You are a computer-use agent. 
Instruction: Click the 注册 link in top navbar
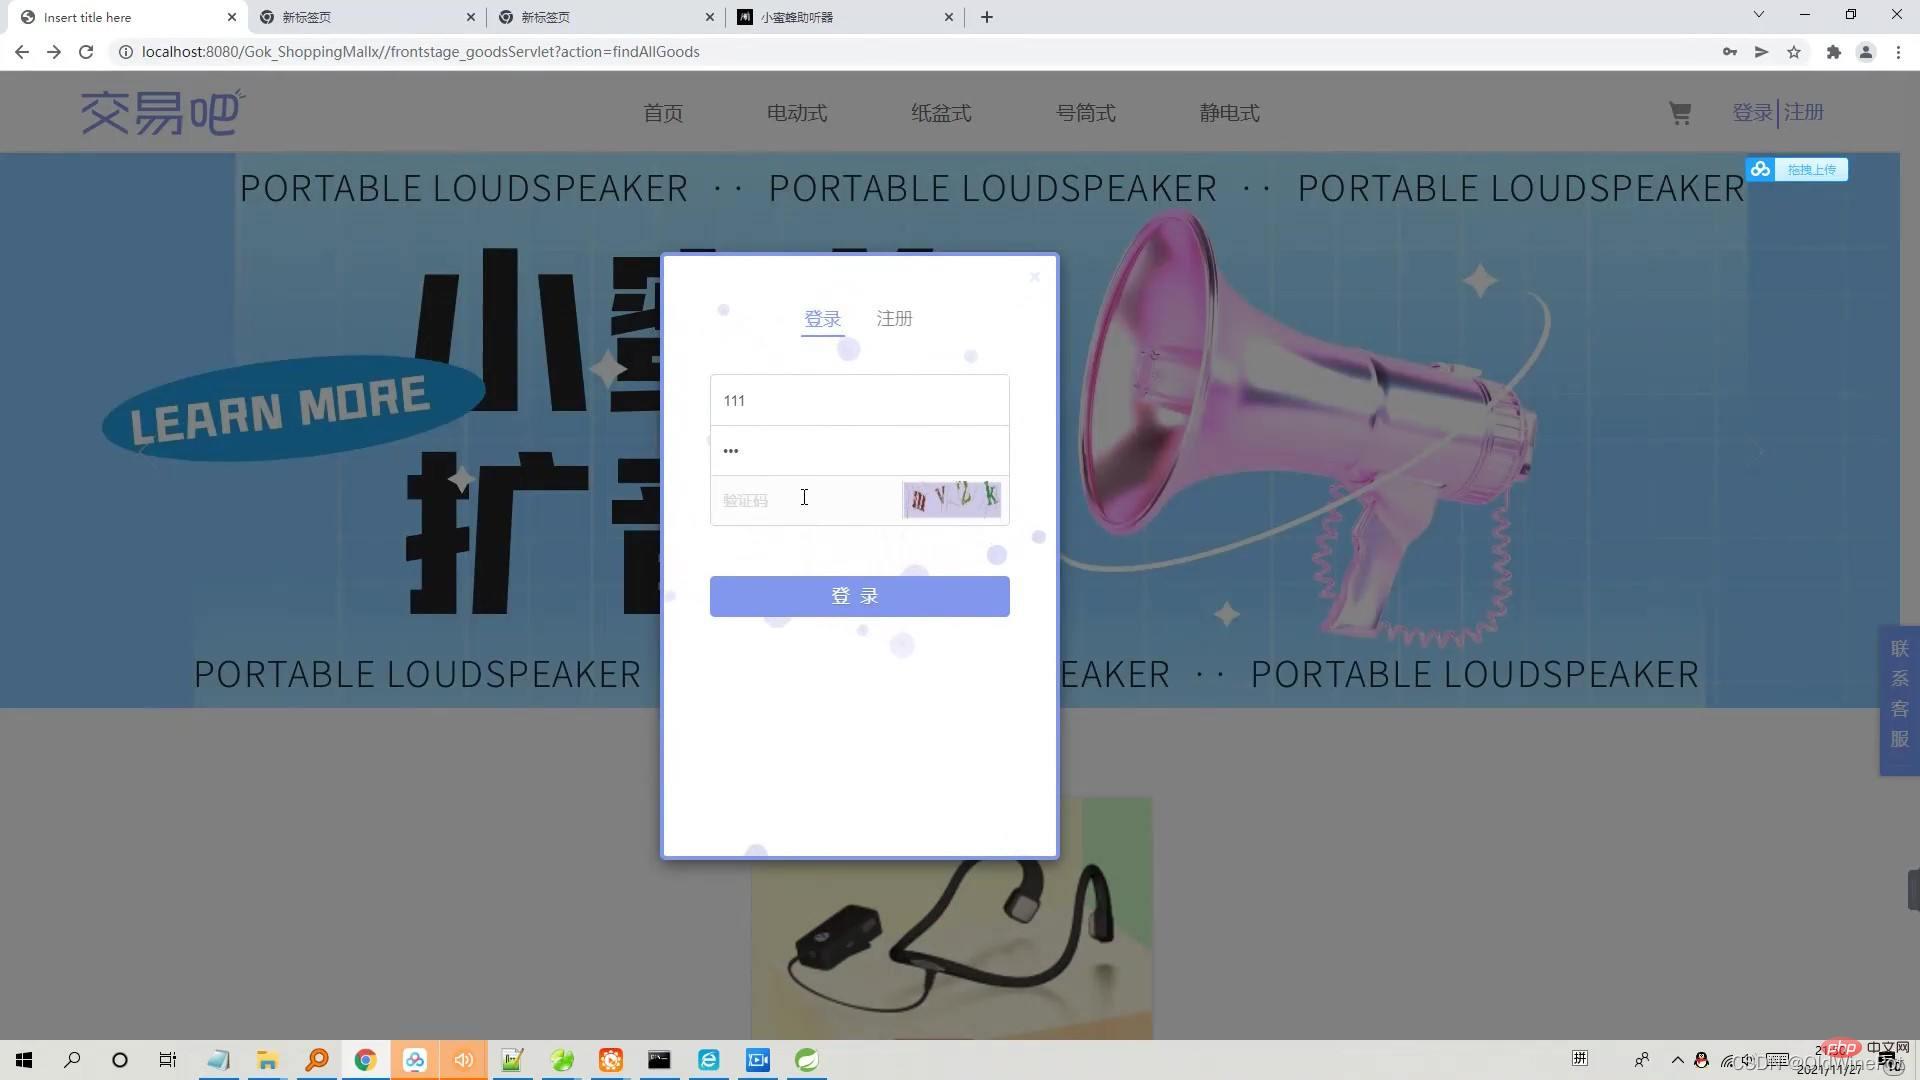pos(1803,112)
